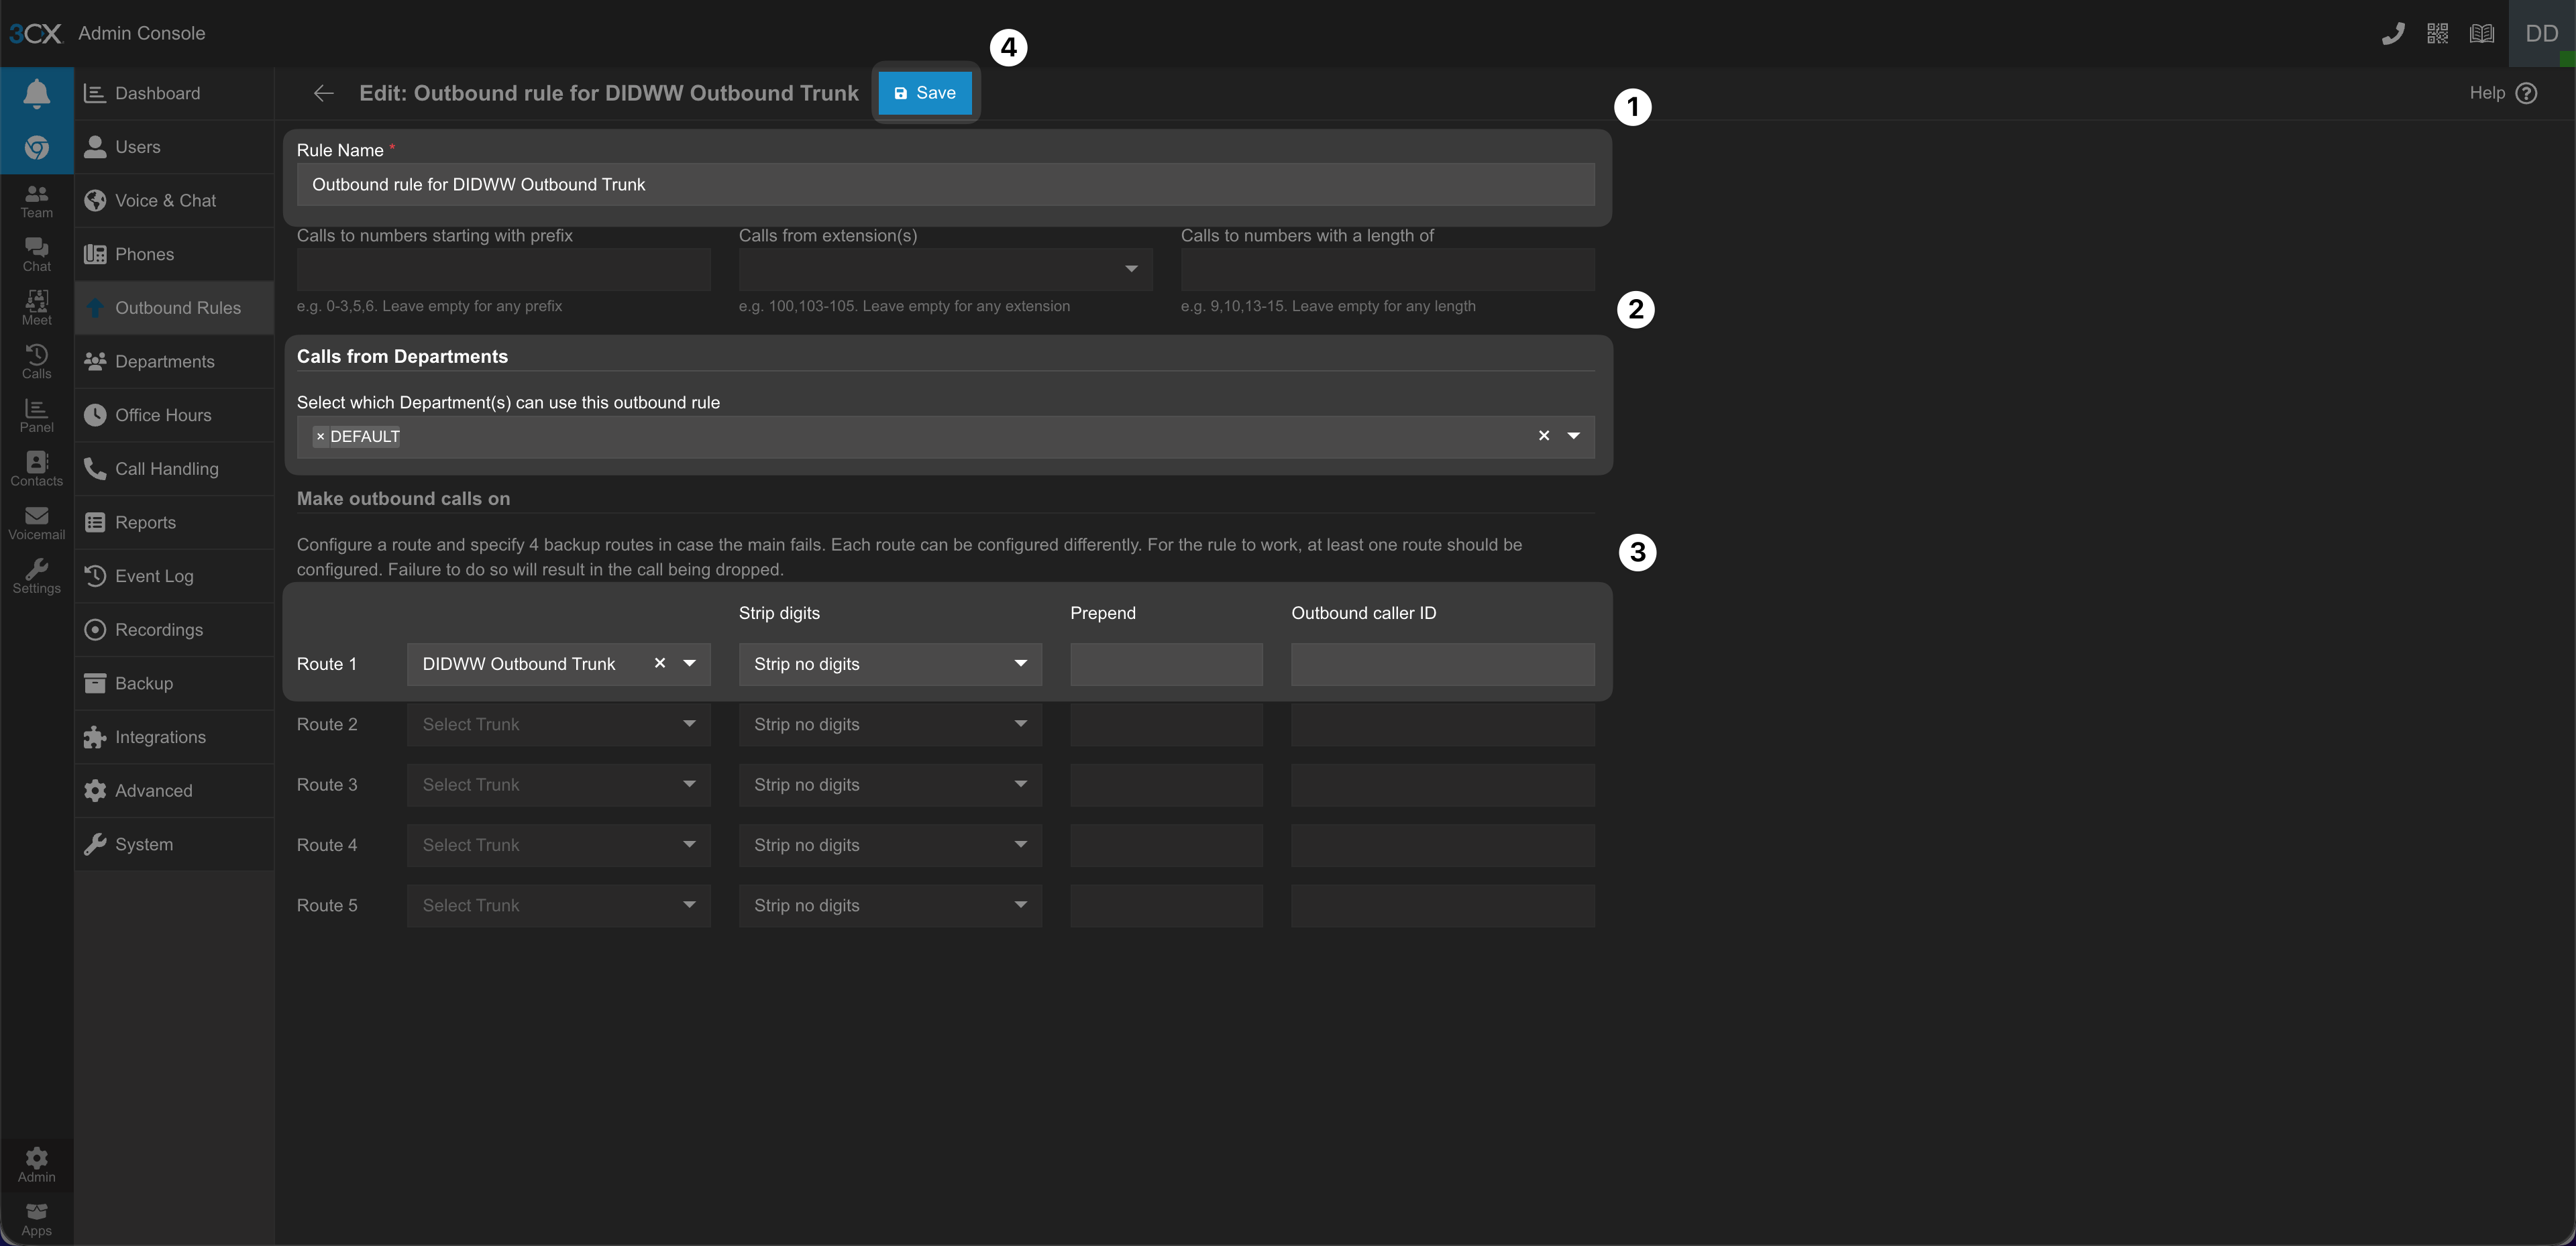
Task: Clear all selected departments
Action: (x=1543, y=436)
